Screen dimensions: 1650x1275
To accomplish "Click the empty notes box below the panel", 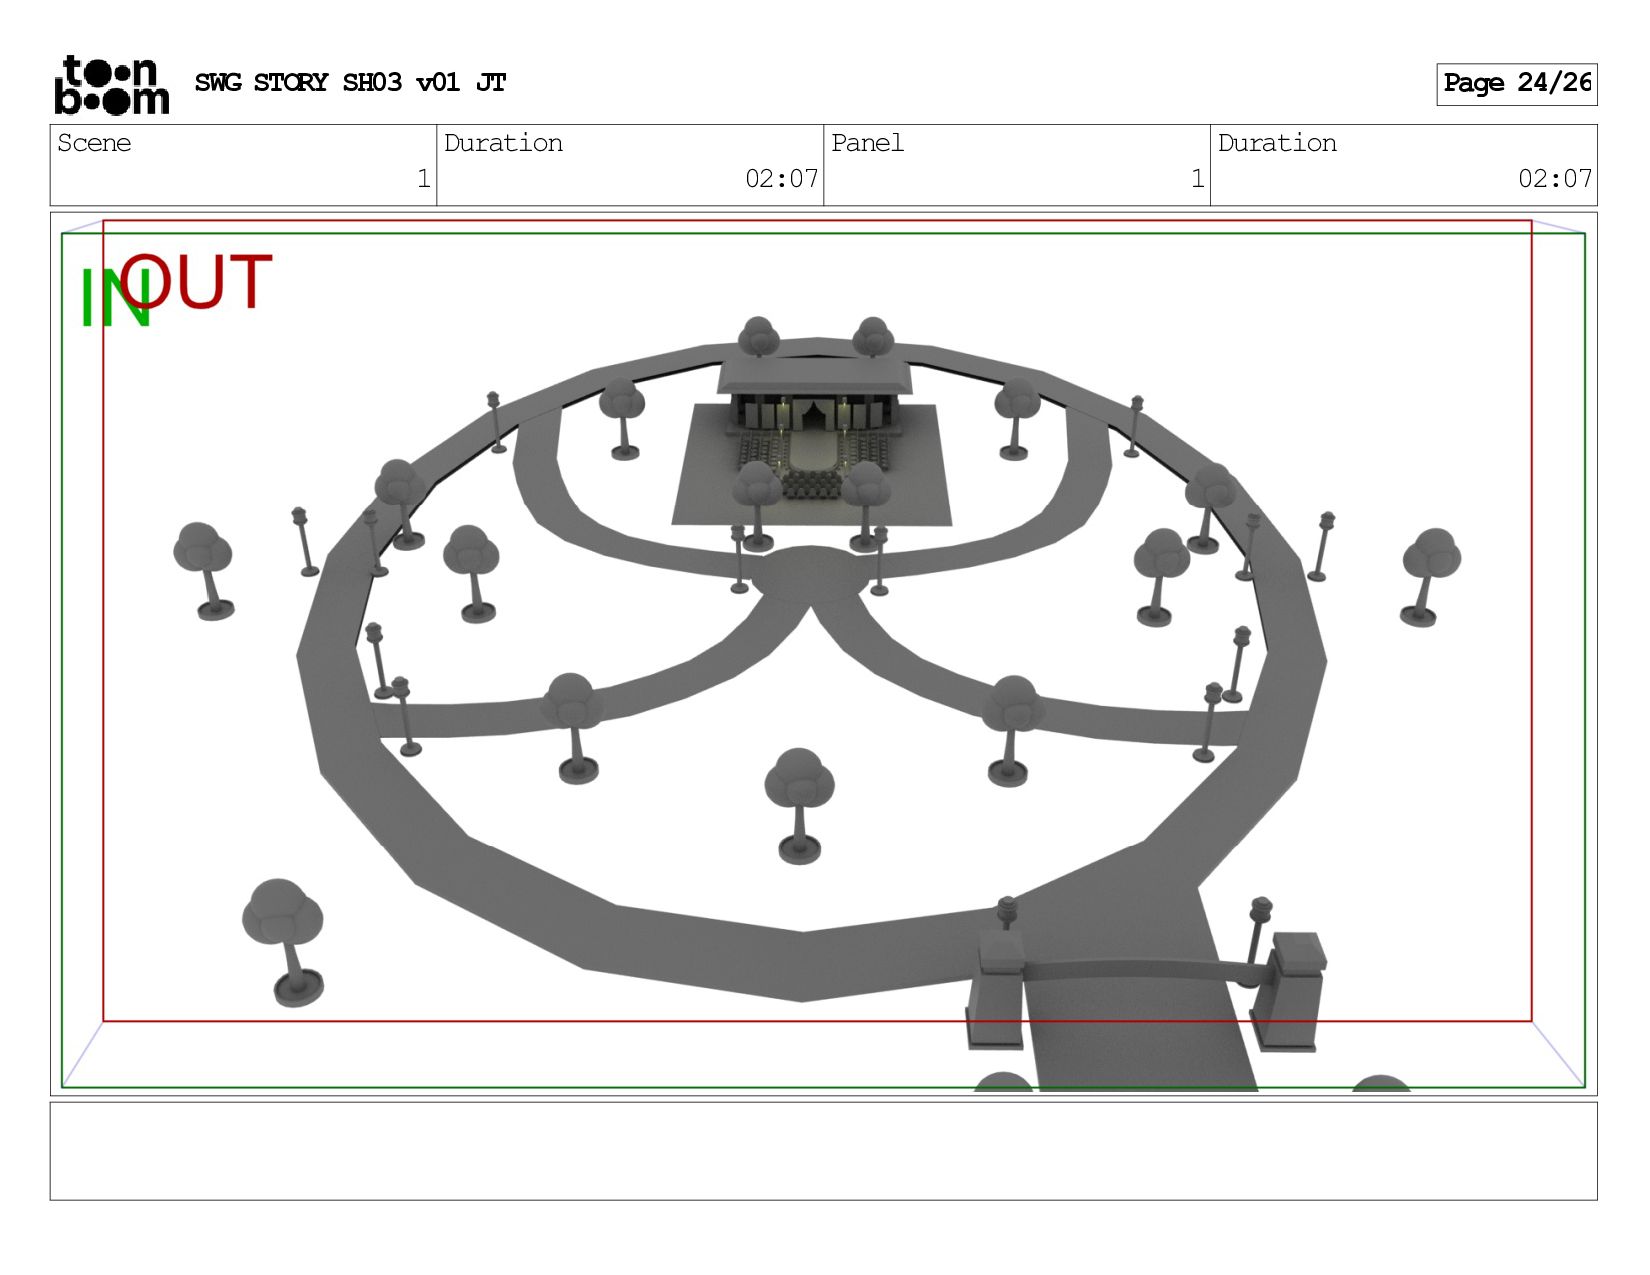I will click(x=824, y=1151).
